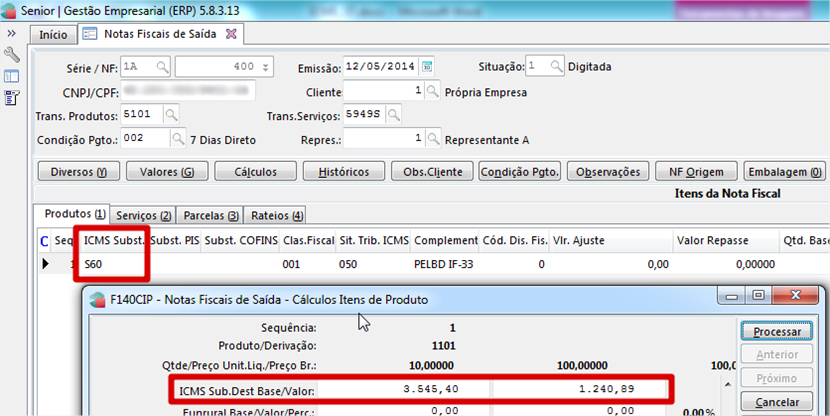Click the row selector arrow in grid
The height and width of the screenshot is (416, 830).
point(46,263)
